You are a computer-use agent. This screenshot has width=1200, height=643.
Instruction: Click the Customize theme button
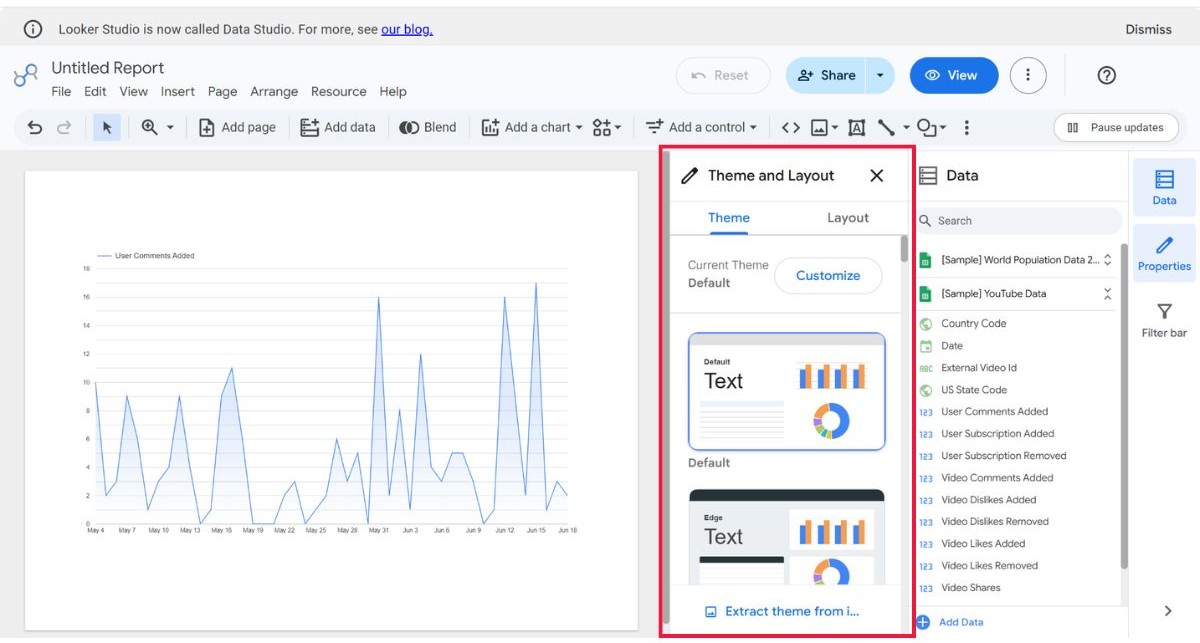click(828, 276)
